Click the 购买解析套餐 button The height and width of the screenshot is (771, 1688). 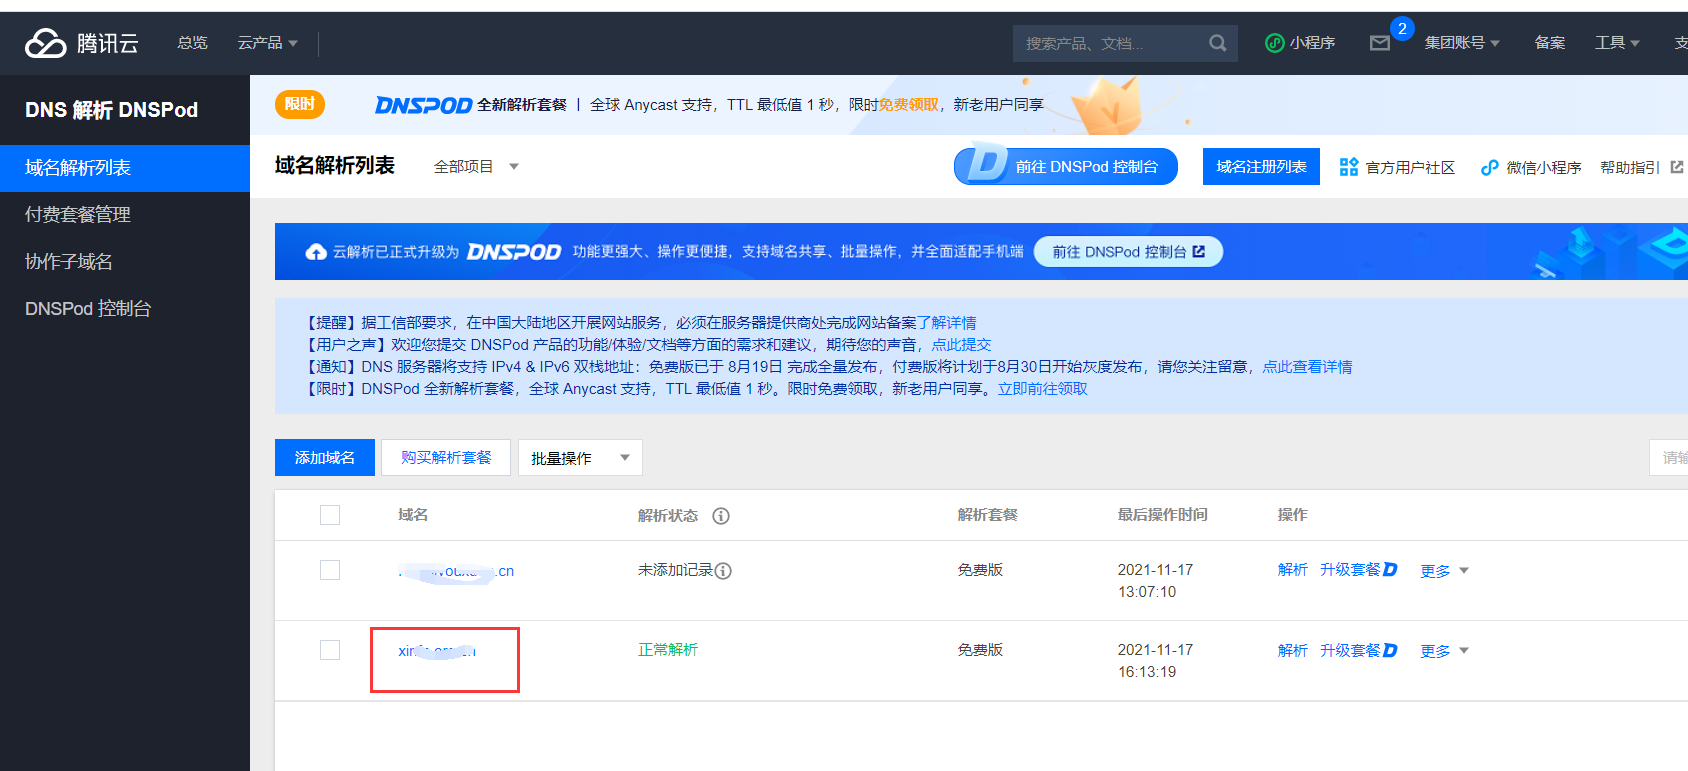[446, 458]
